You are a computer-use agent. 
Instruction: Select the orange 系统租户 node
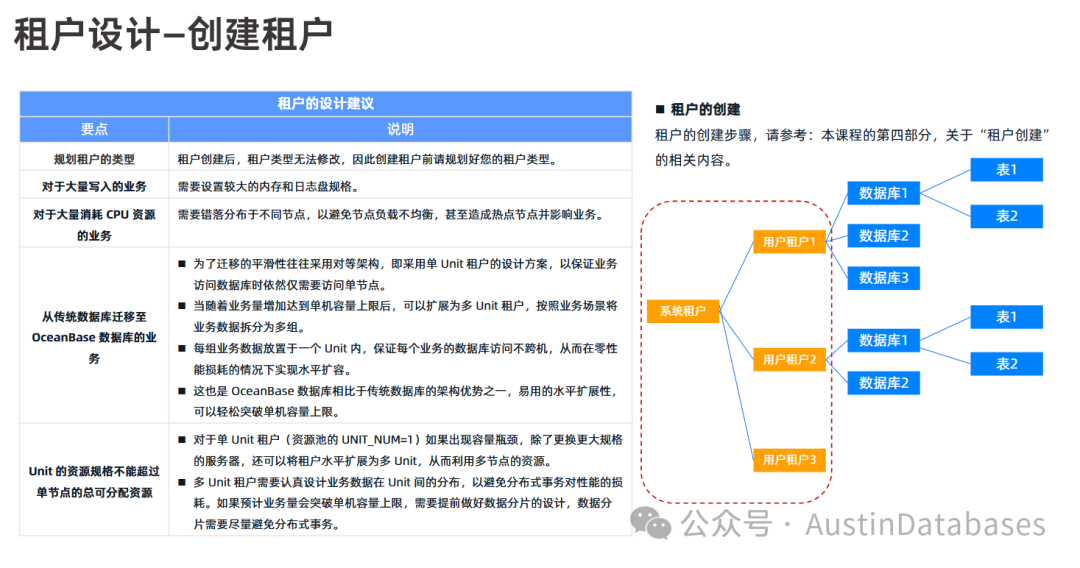pyautogui.click(x=683, y=311)
